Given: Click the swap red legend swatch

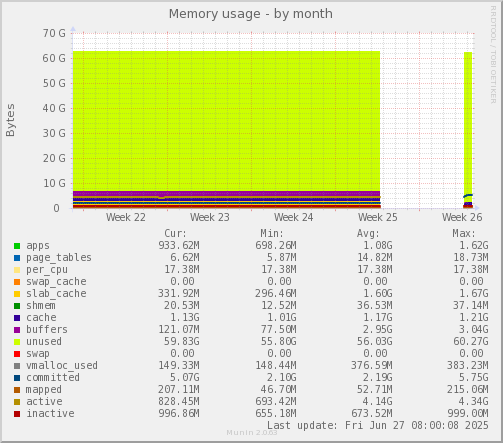Looking at the screenshot, I should [x=17, y=354].
